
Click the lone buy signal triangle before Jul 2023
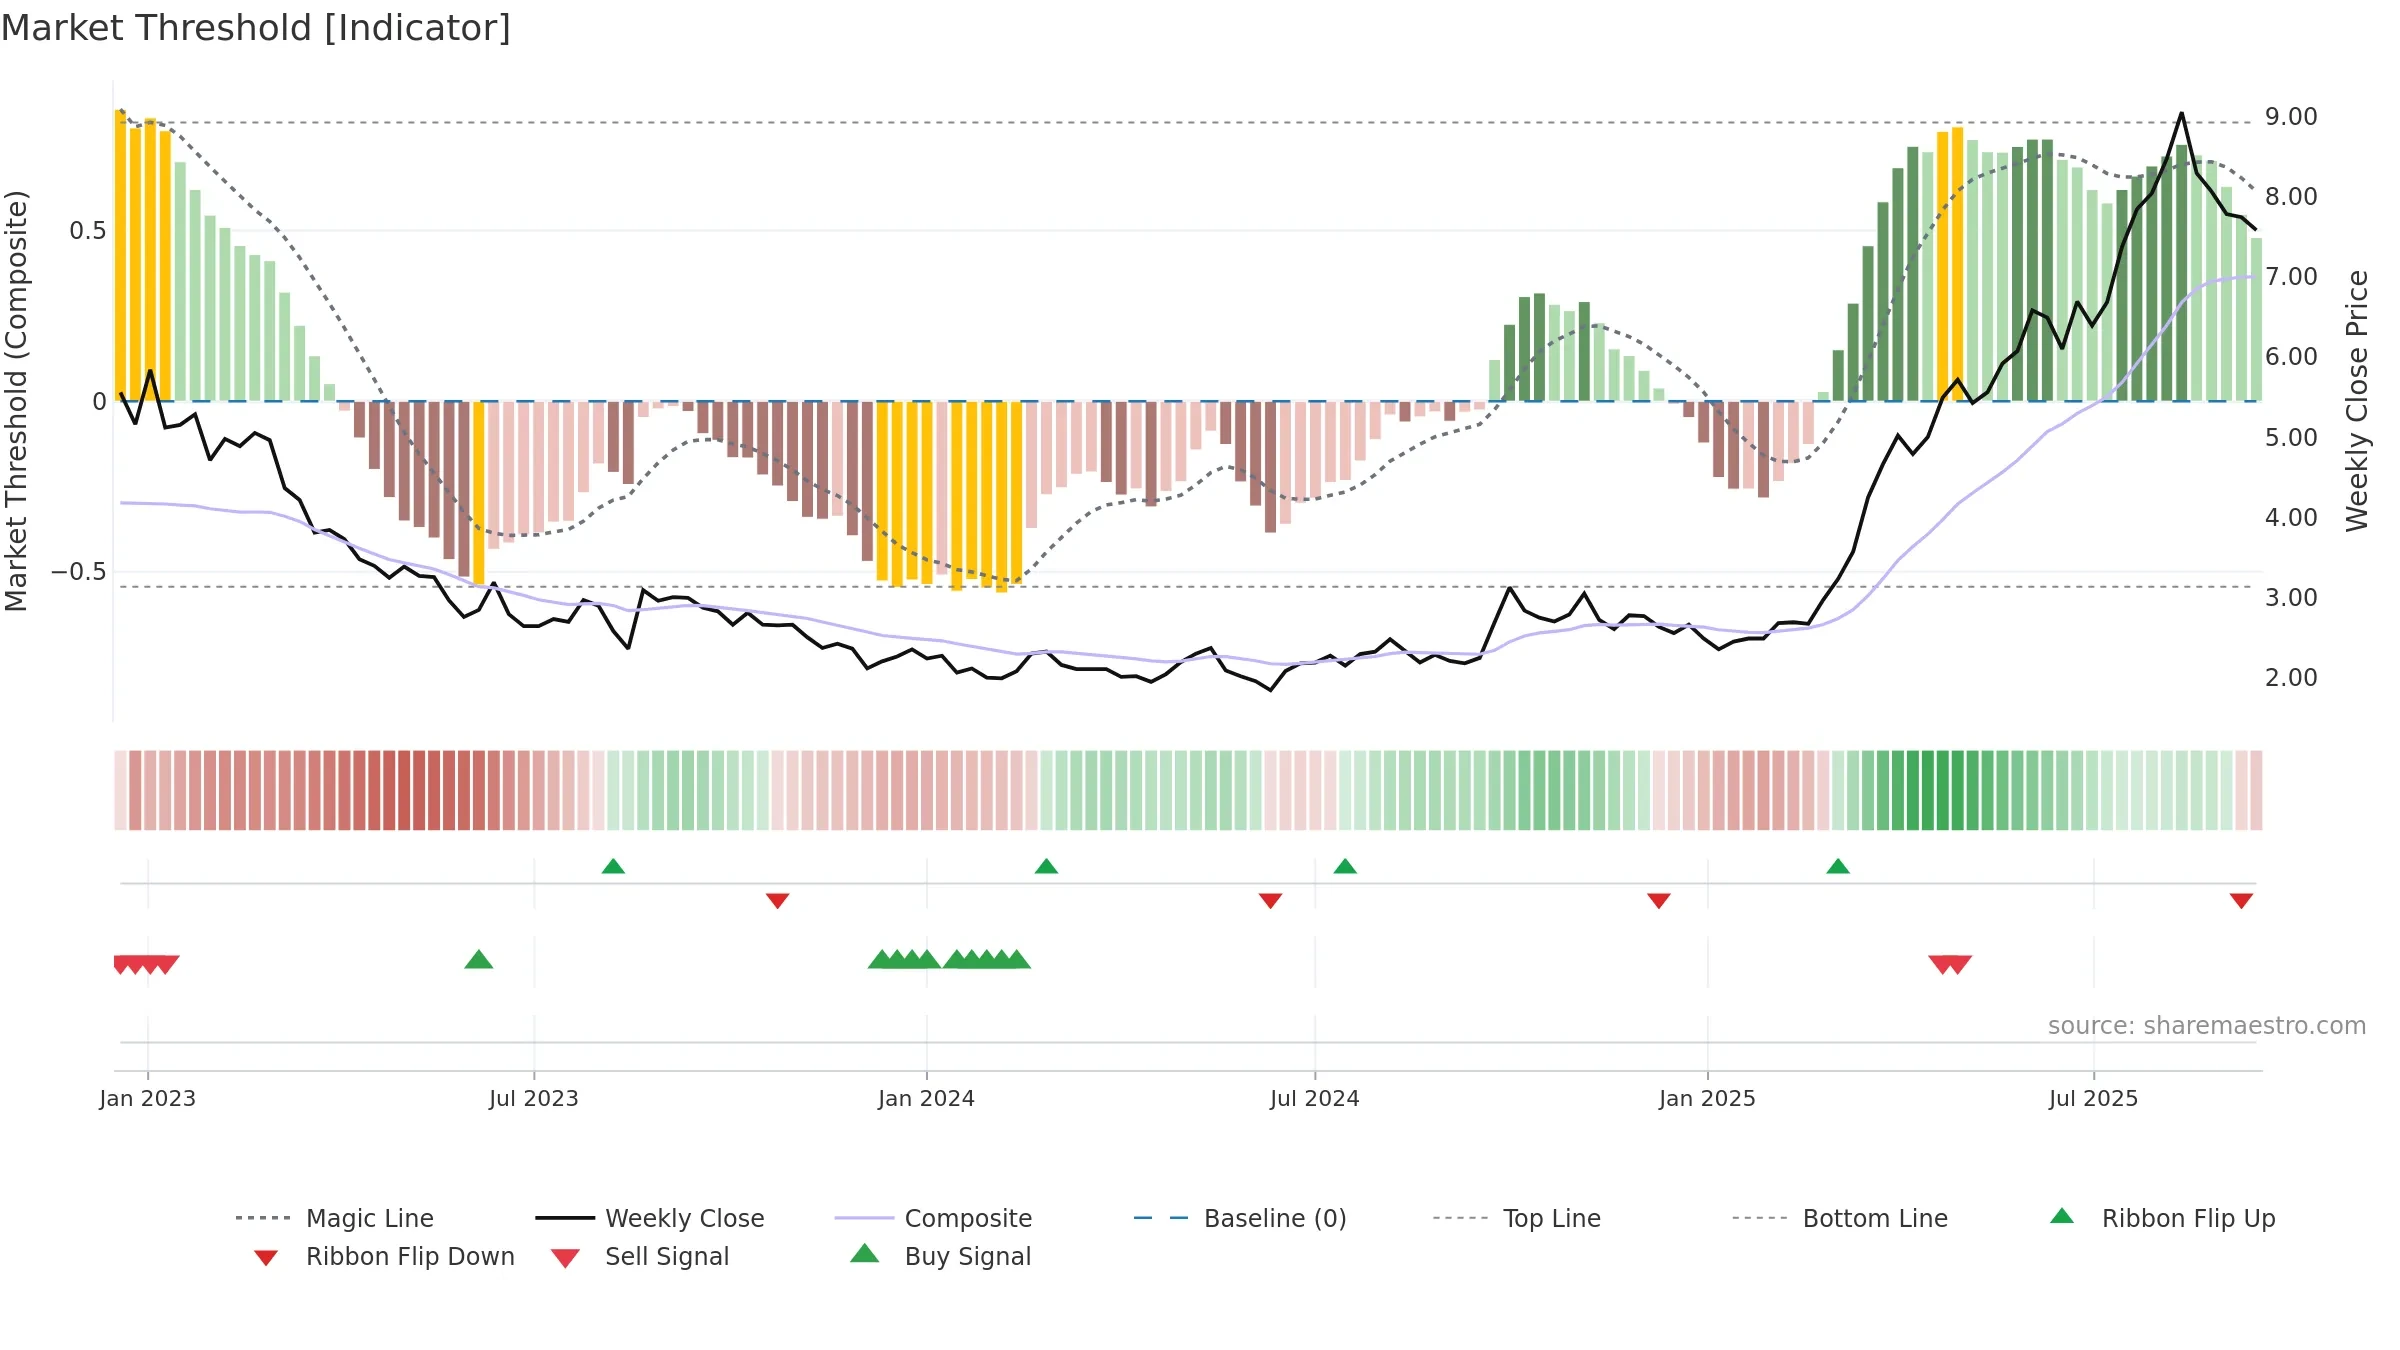click(x=479, y=959)
